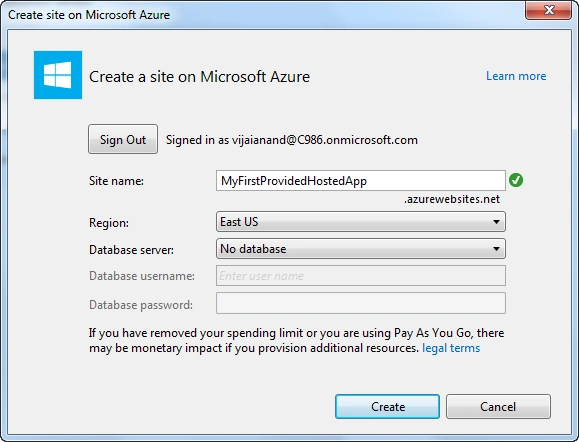This screenshot has height=442, width=579.
Task: Expand the arrow on the Region dropdown
Action: coord(496,222)
